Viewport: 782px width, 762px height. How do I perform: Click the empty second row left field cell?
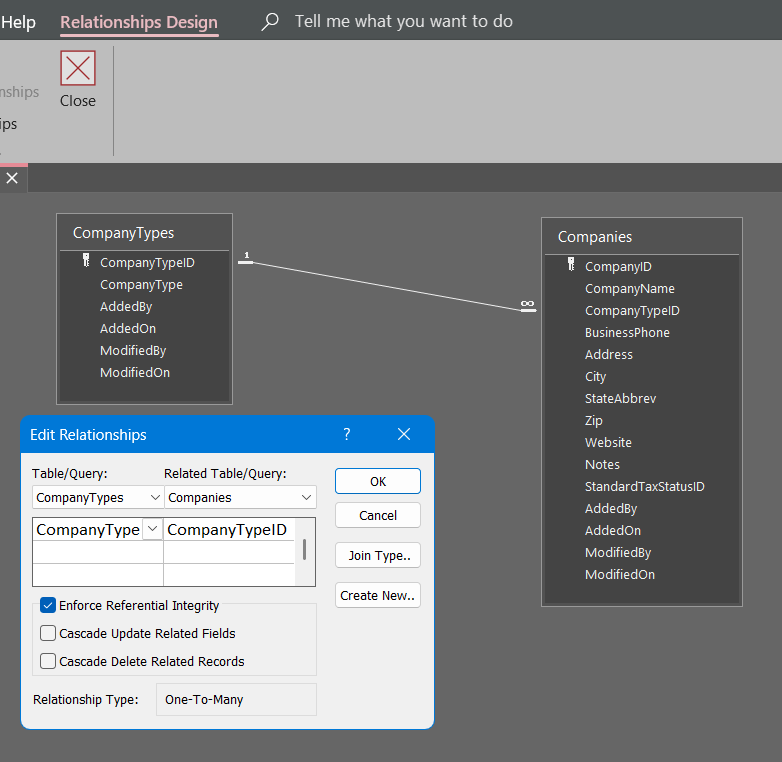click(98, 552)
